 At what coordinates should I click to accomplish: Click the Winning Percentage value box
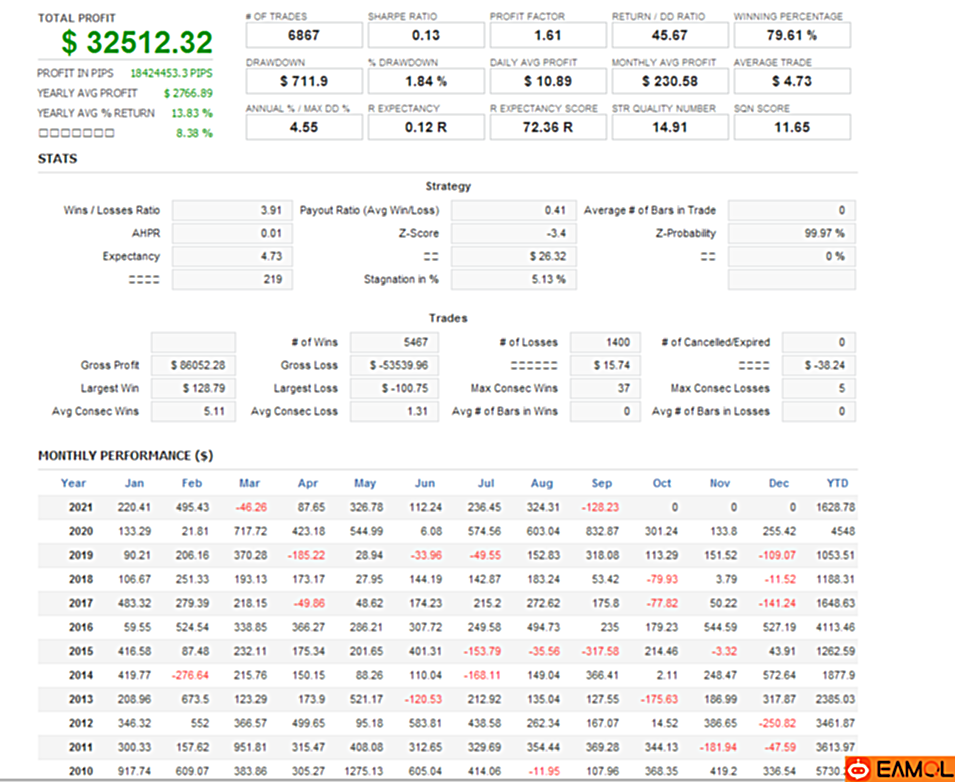(x=792, y=36)
